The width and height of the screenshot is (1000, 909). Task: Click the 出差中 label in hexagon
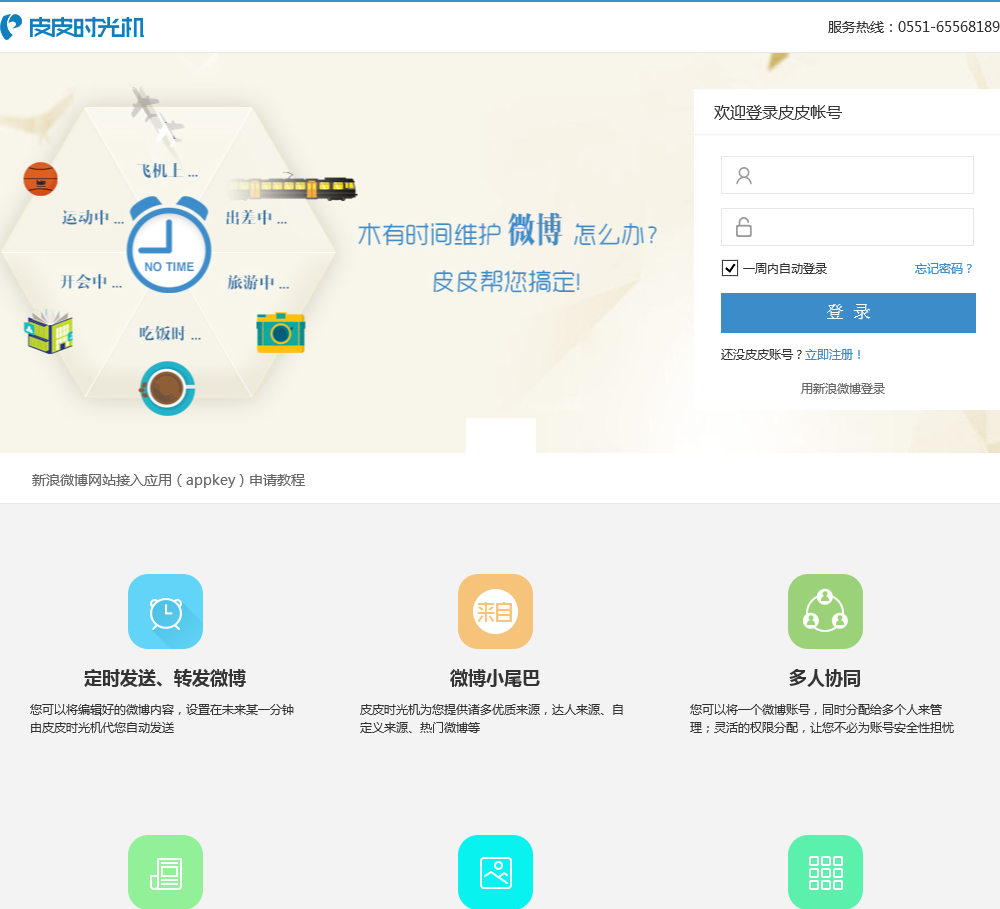point(256,218)
